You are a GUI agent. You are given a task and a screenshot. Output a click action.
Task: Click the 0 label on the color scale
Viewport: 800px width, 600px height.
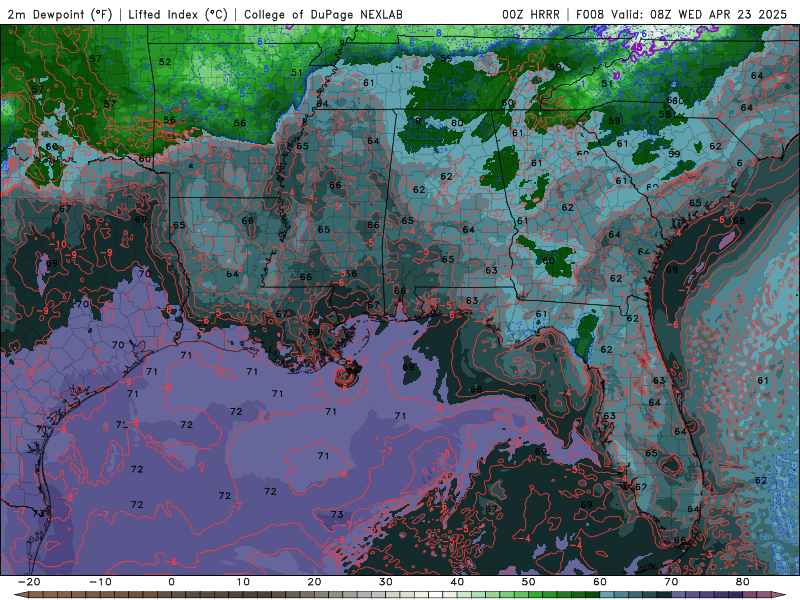click(171, 582)
